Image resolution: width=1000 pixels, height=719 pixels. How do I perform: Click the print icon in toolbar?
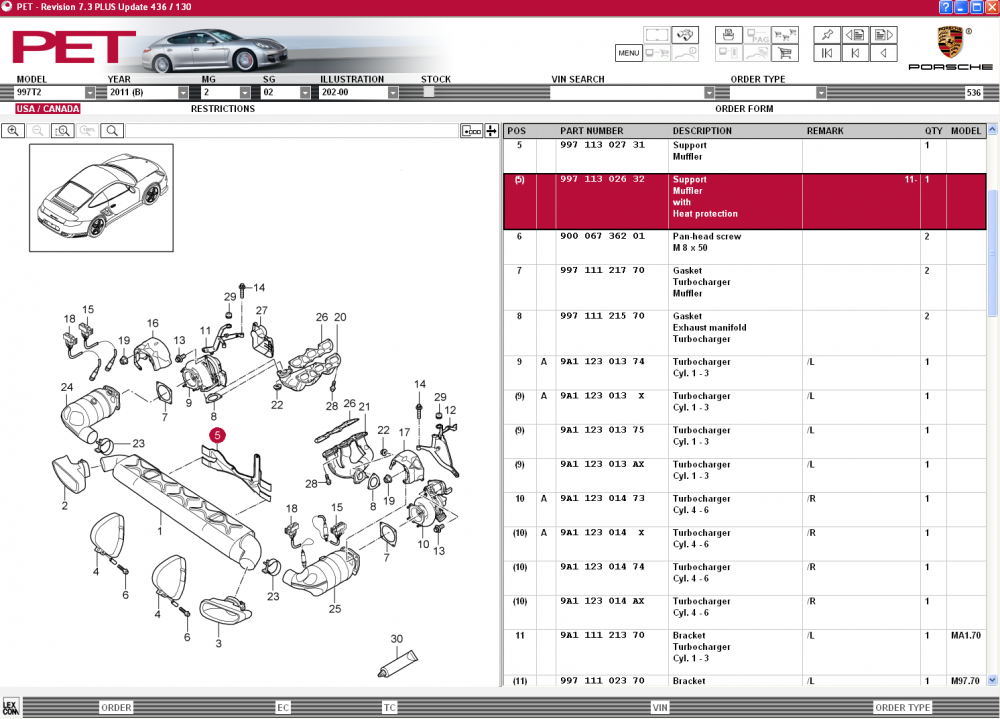(x=729, y=34)
